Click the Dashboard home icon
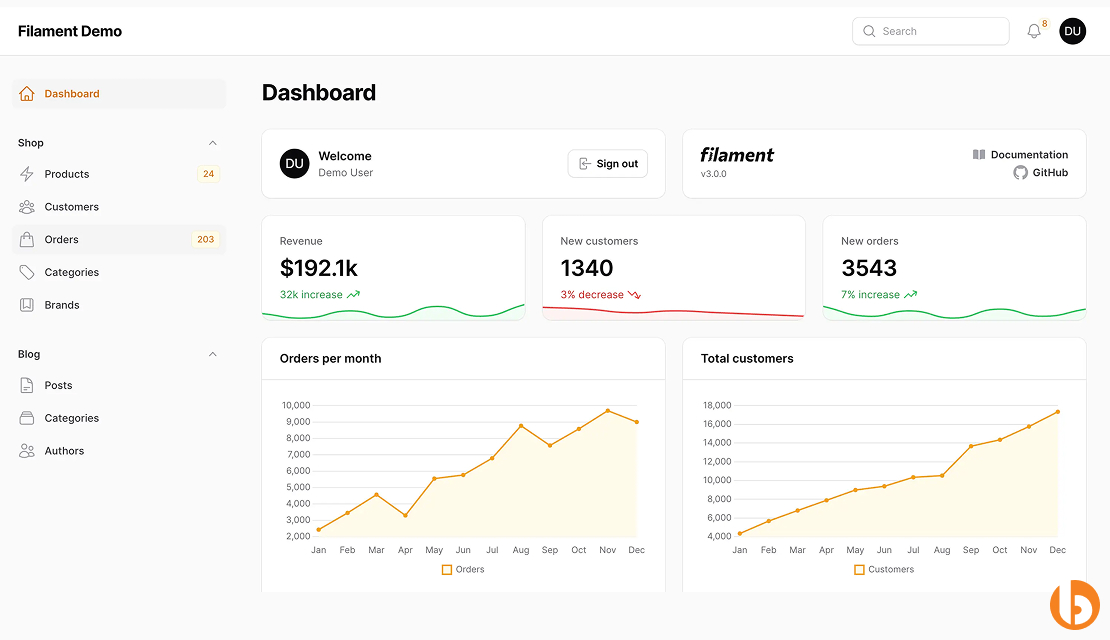Viewport: 1110px width, 640px height. click(x=27, y=93)
